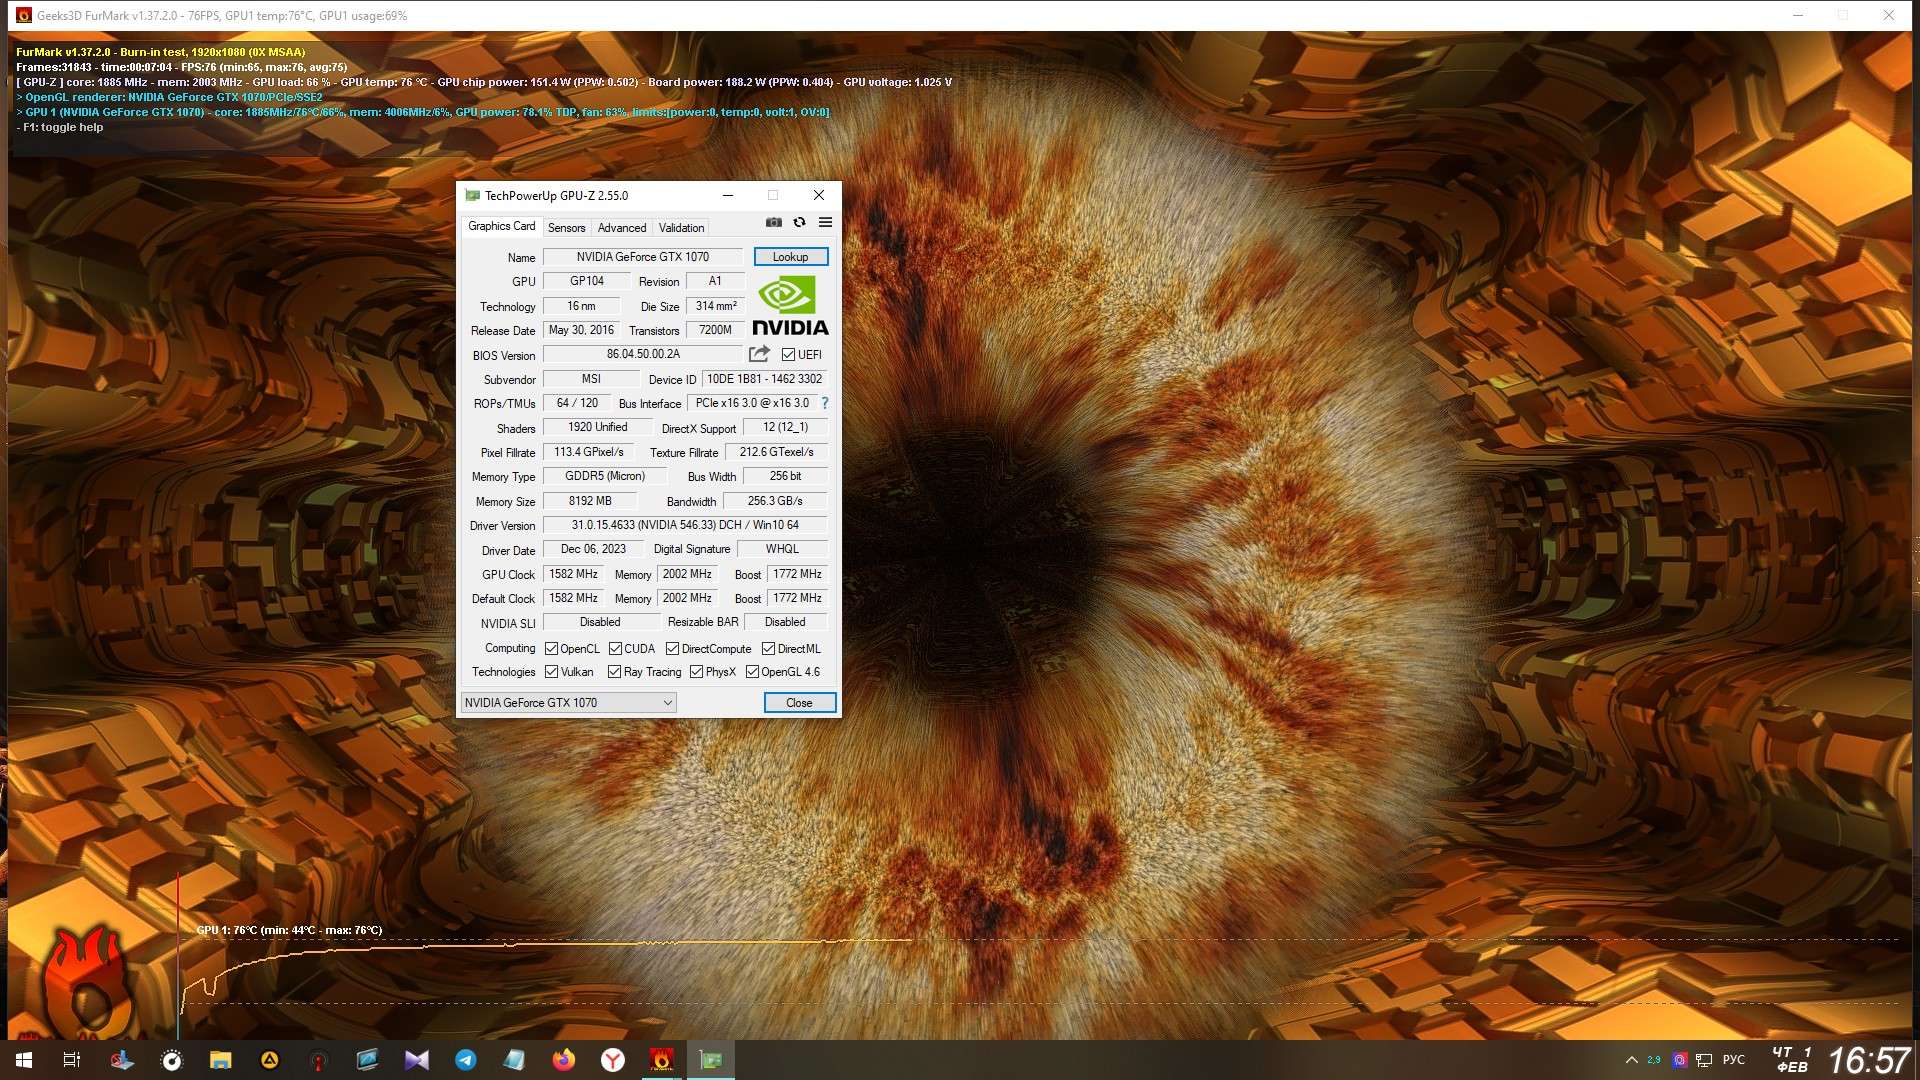The image size is (1920, 1080).
Task: Click the BIOS Version field
Action: point(643,354)
